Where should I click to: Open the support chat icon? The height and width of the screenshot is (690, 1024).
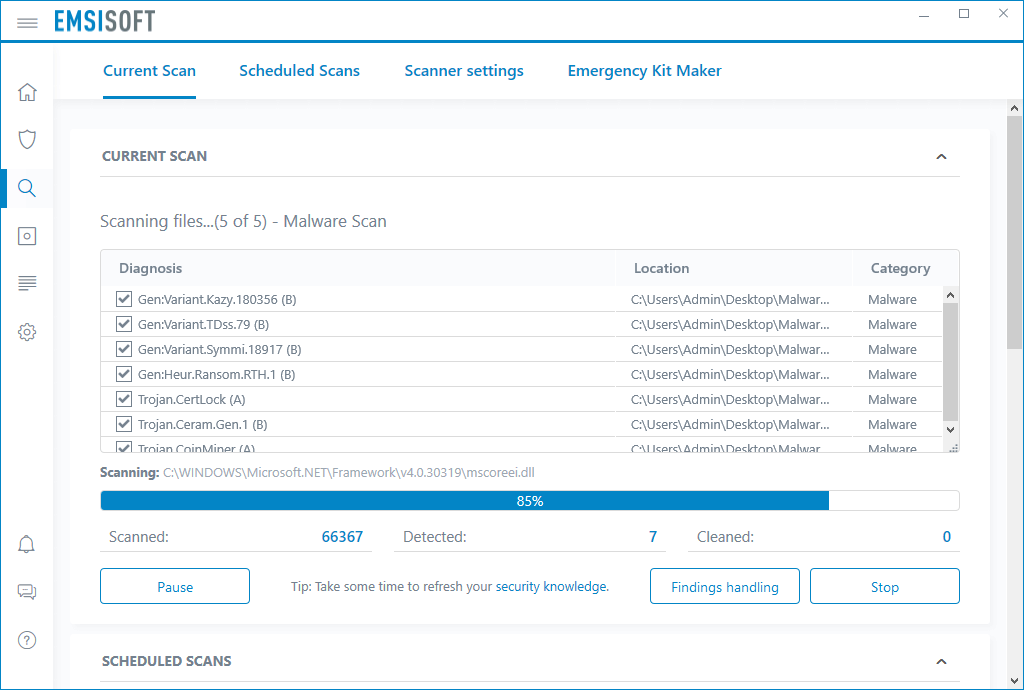pos(27,592)
